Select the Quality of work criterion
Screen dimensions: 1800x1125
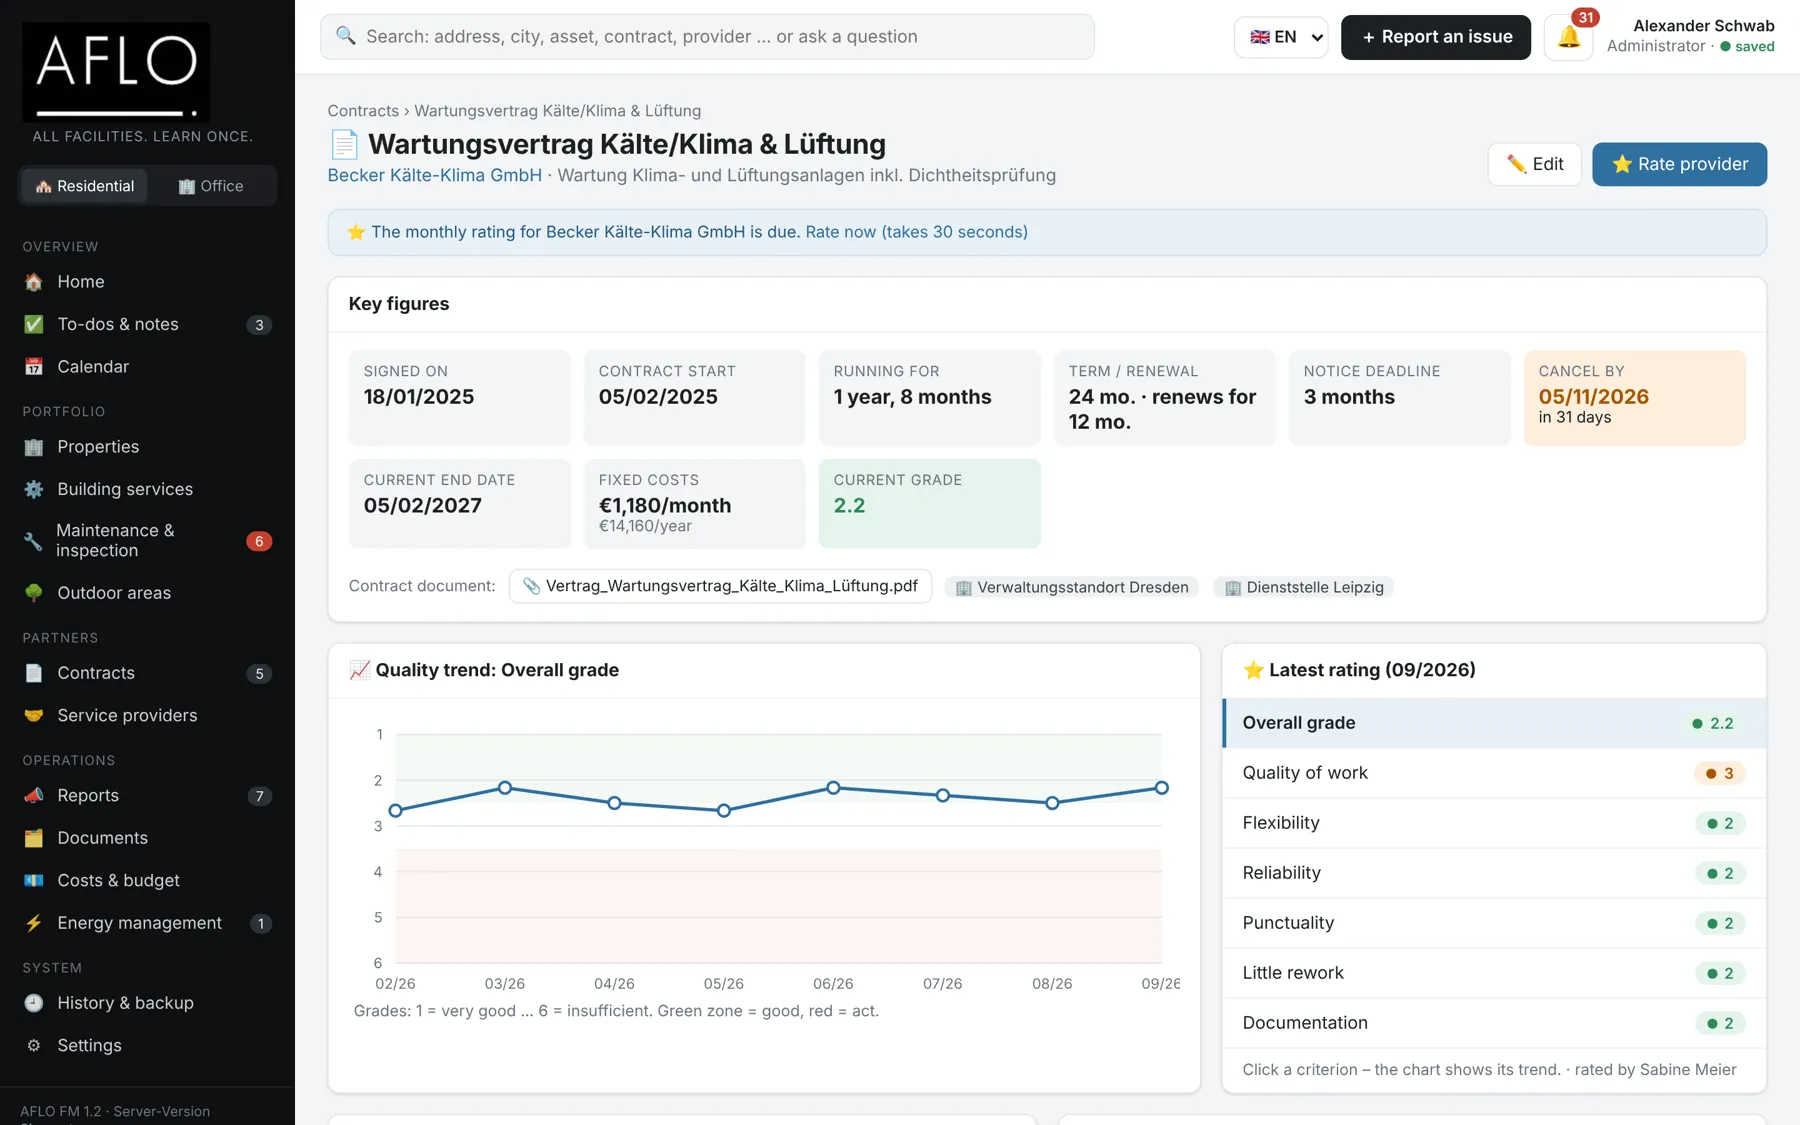click(1494, 773)
